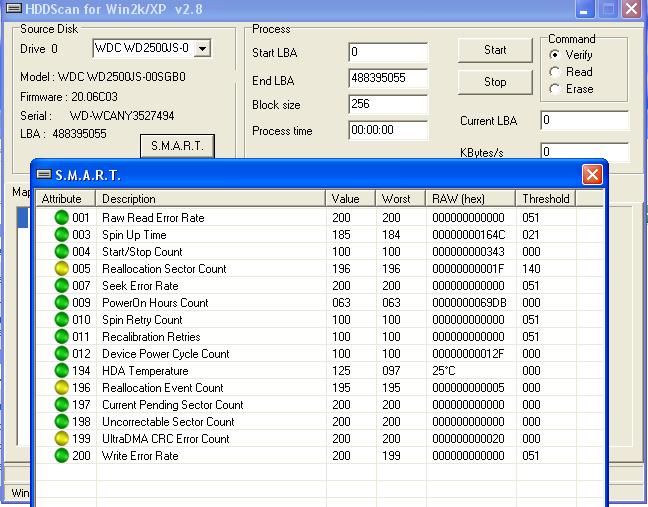The width and height of the screenshot is (648, 507).
Task: Click the End LBA input field
Action: coord(388,78)
